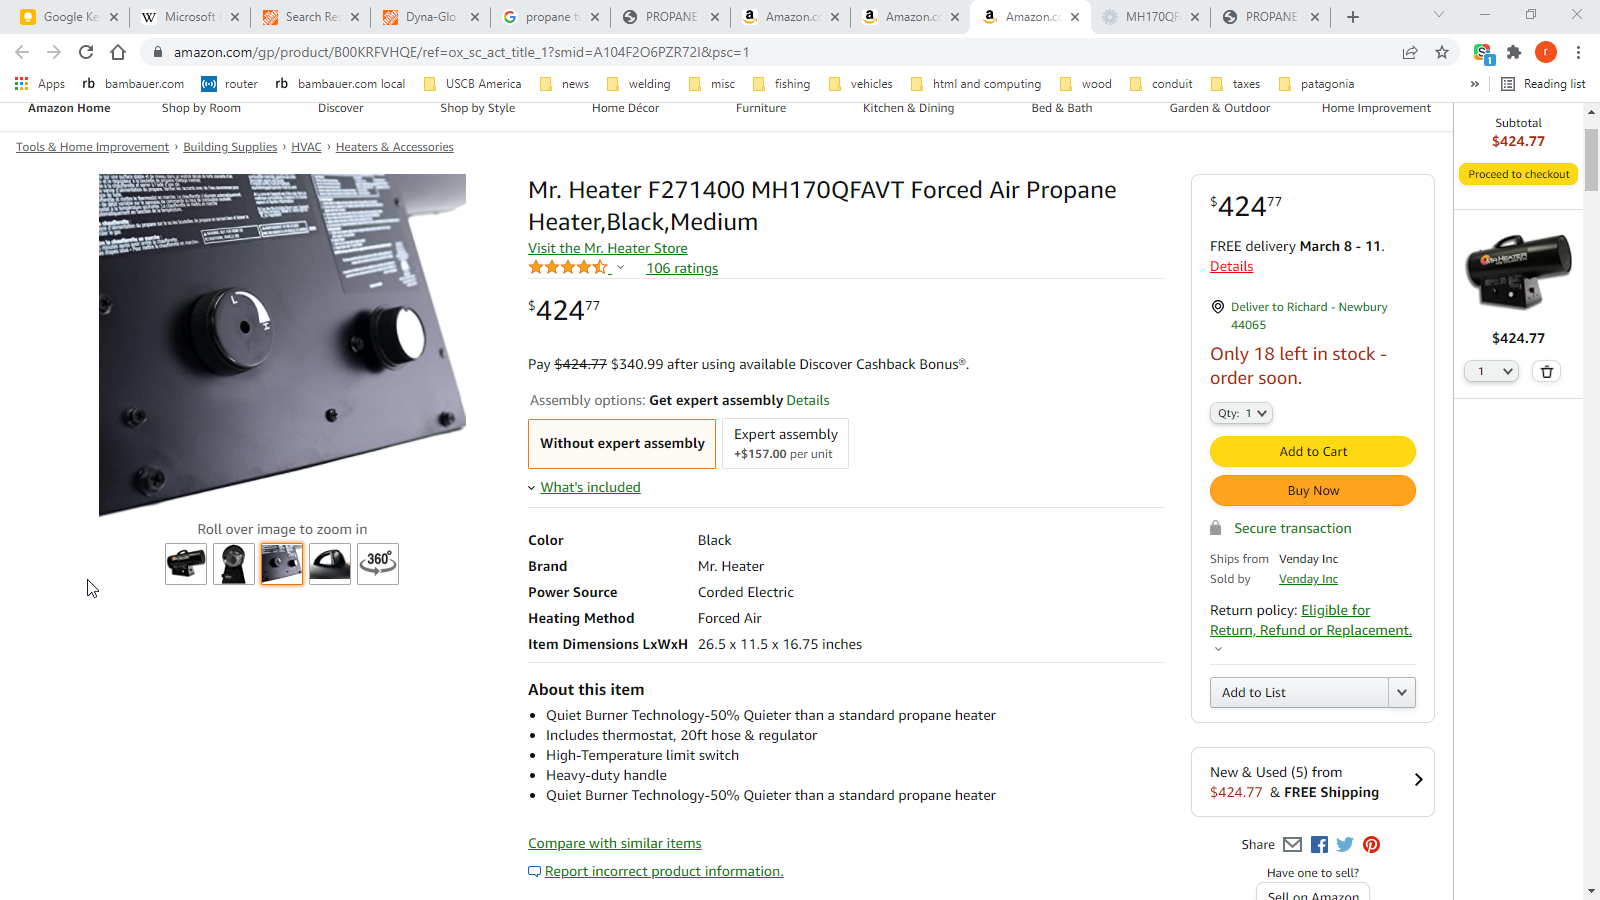The height and width of the screenshot is (900, 1600).
Task: Select the 360 degree view thumbnail
Action: pyautogui.click(x=378, y=564)
